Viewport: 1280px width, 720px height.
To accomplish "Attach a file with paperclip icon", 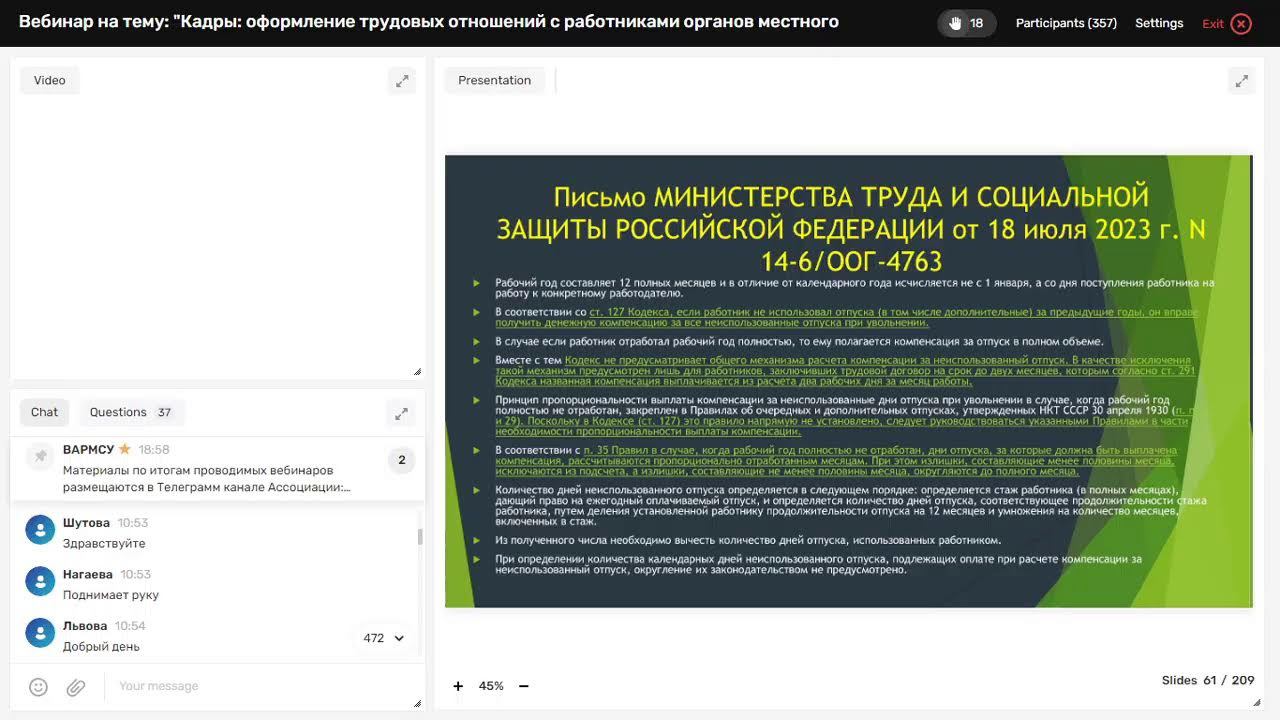I will (x=76, y=687).
